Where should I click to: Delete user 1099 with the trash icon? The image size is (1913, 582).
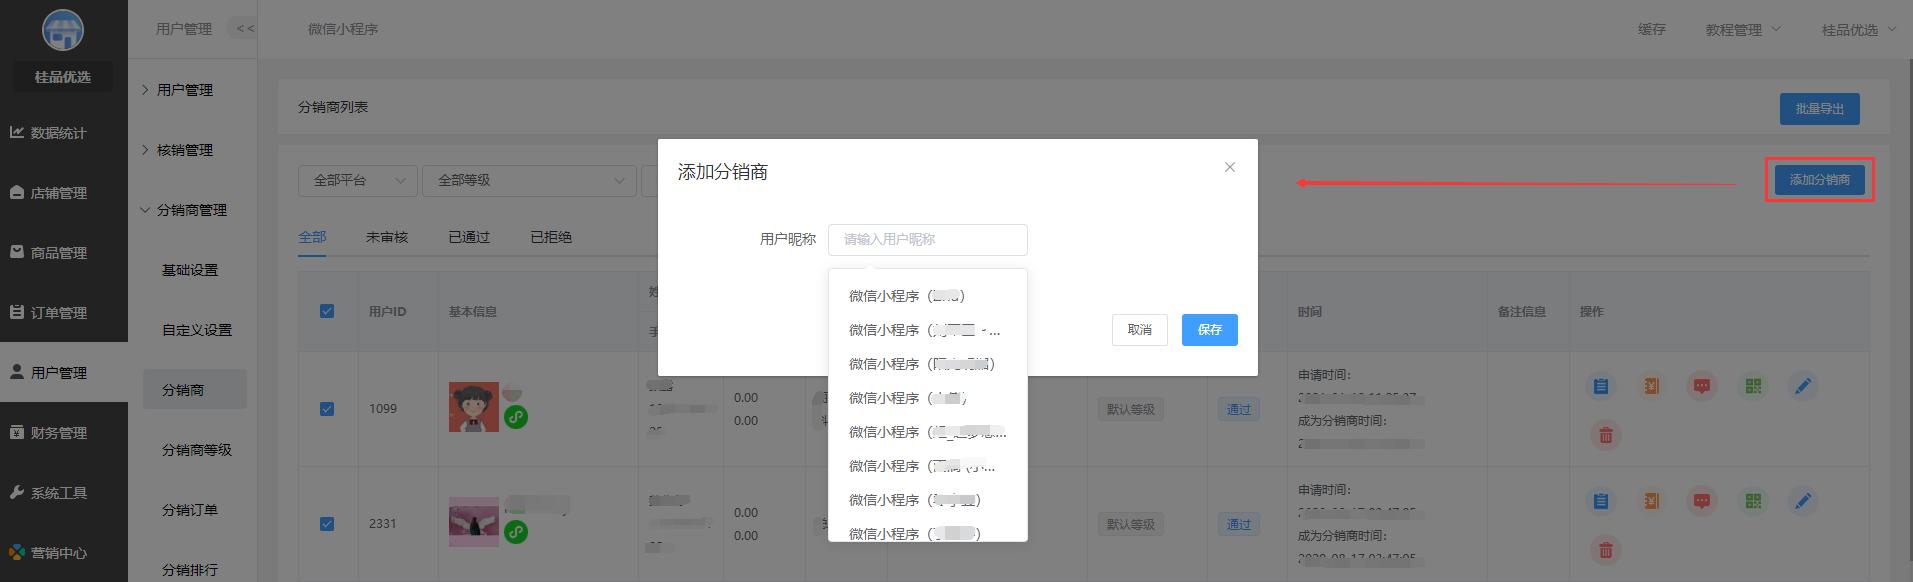click(1605, 435)
